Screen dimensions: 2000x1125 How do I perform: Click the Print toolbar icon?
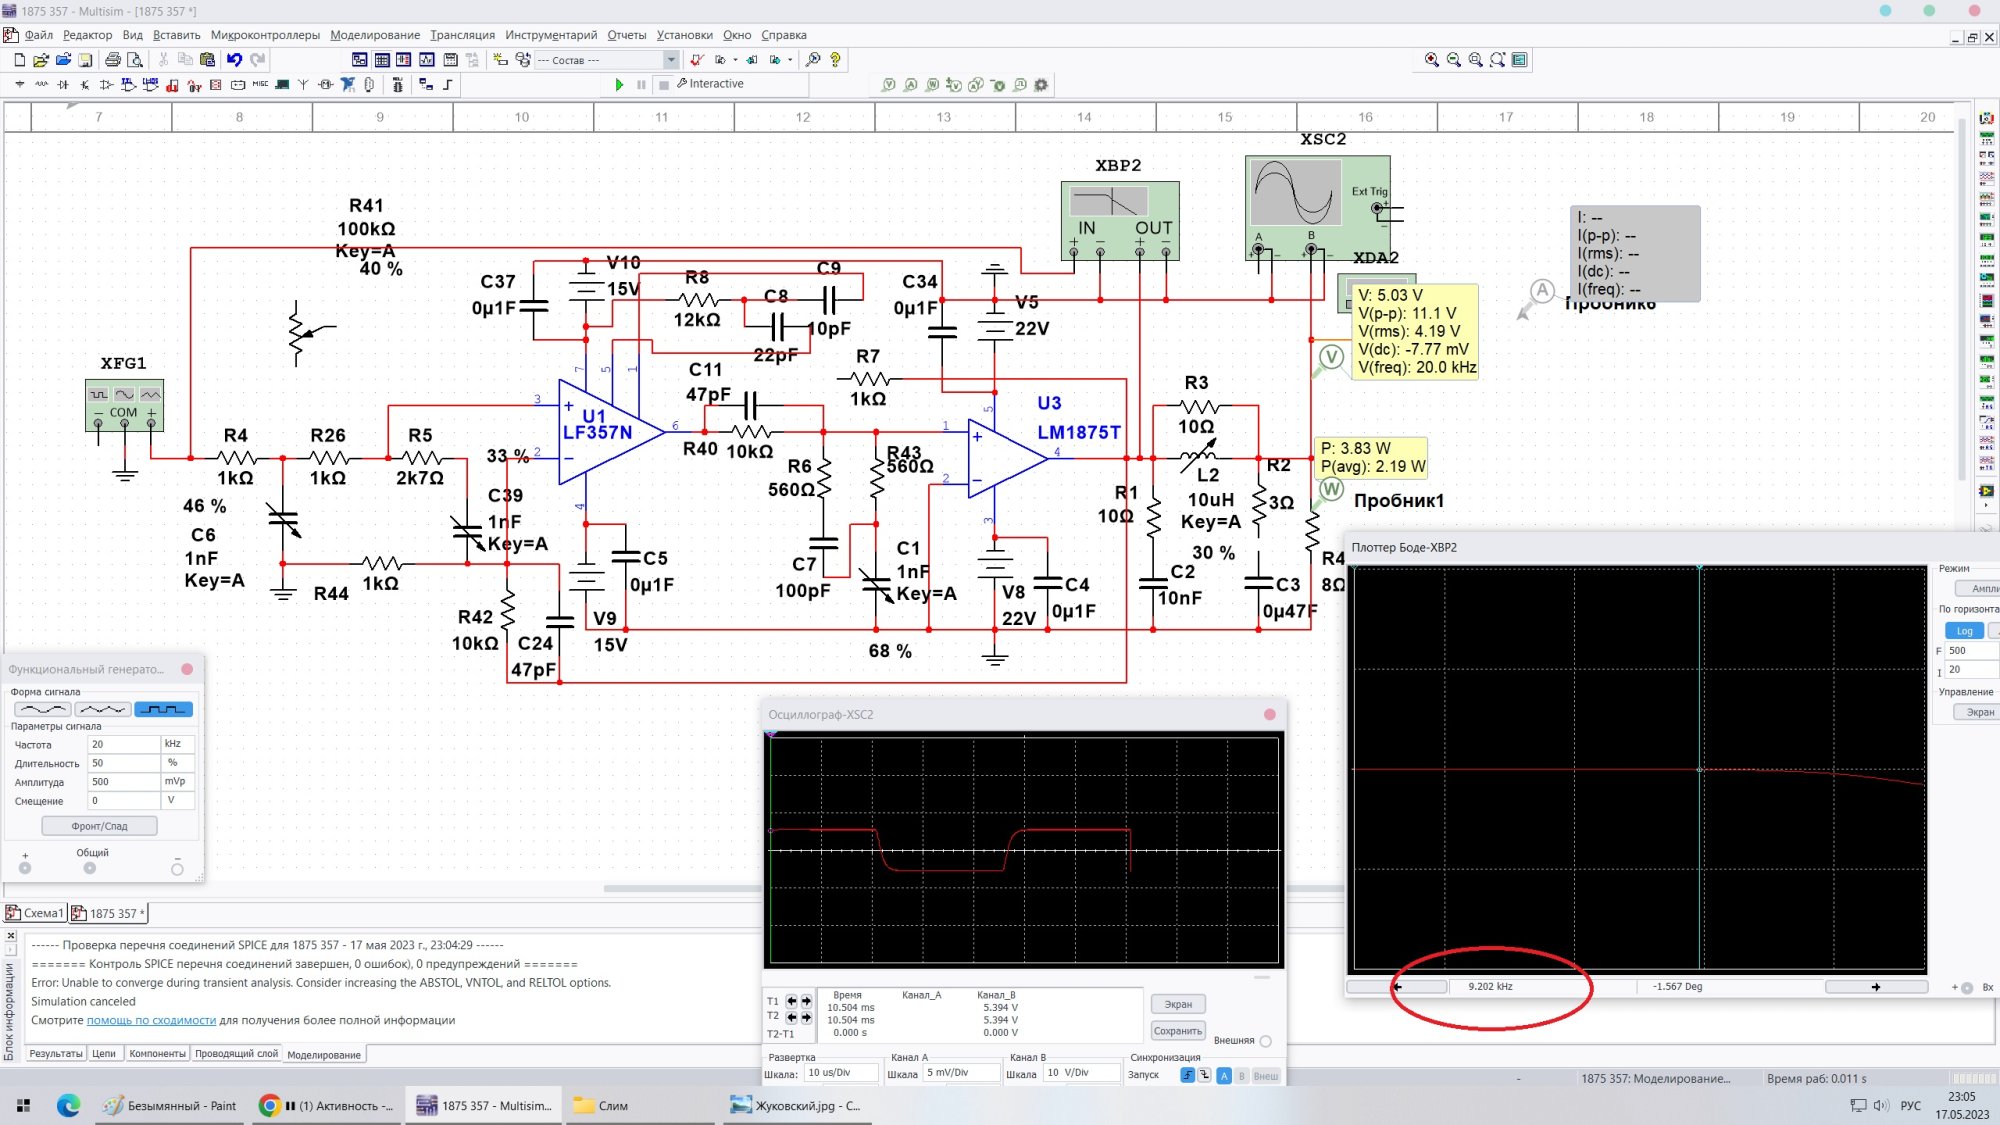[112, 60]
